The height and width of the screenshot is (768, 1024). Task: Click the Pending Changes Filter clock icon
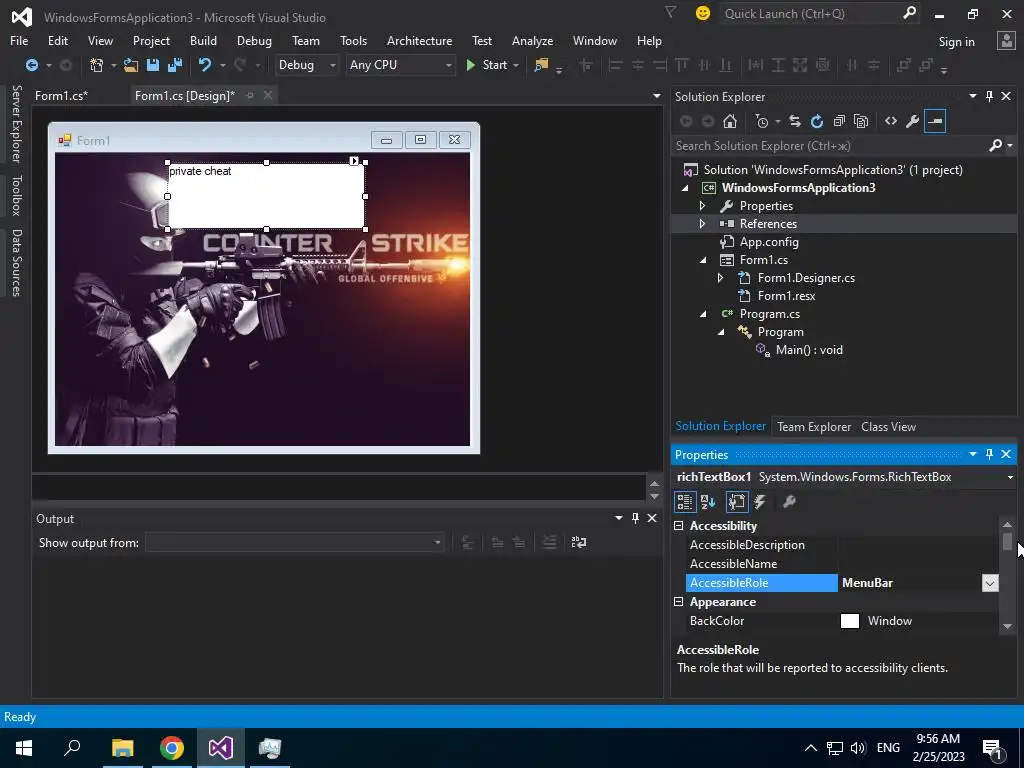pyautogui.click(x=761, y=121)
